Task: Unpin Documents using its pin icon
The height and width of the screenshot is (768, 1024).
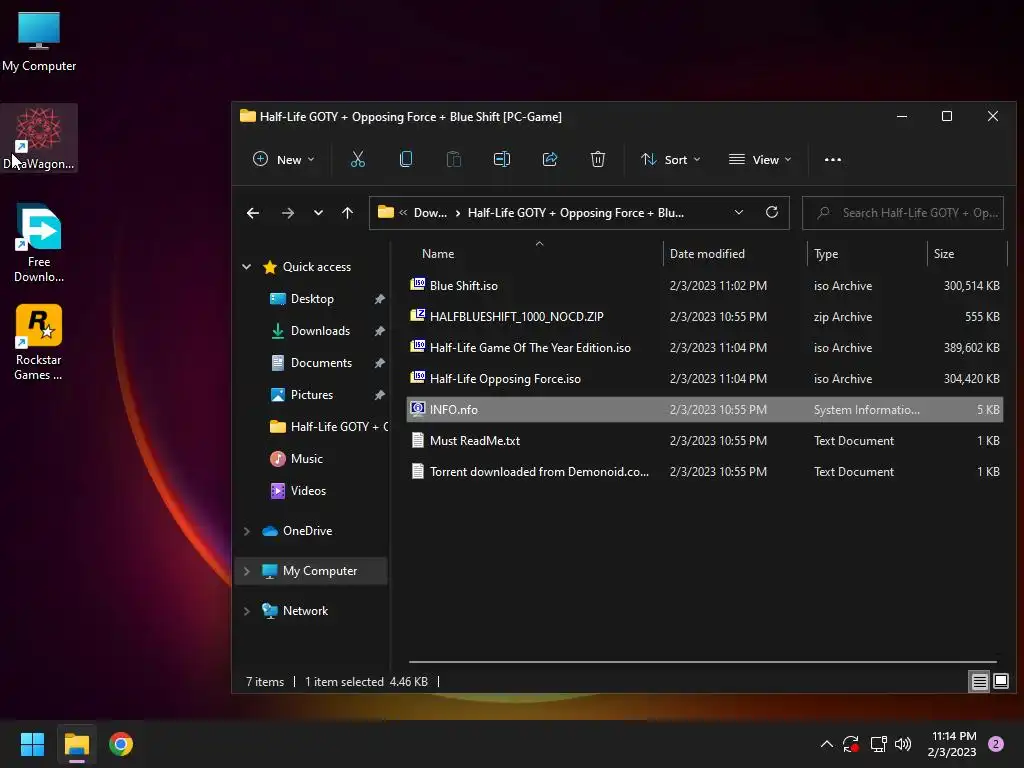Action: tap(379, 363)
